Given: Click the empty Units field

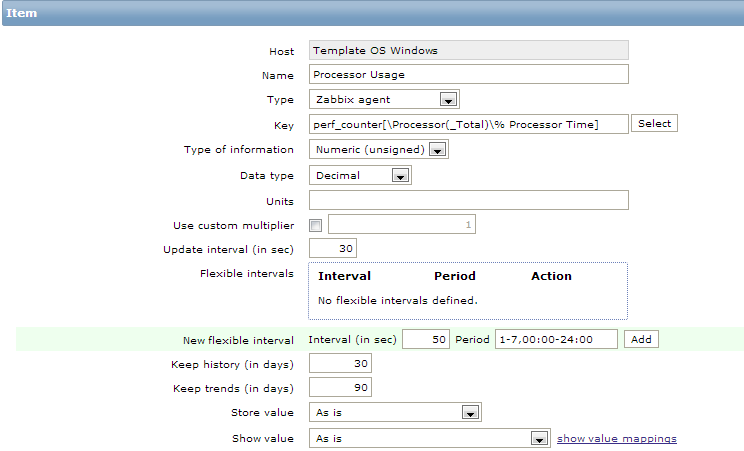Looking at the screenshot, I should point(468,200).
